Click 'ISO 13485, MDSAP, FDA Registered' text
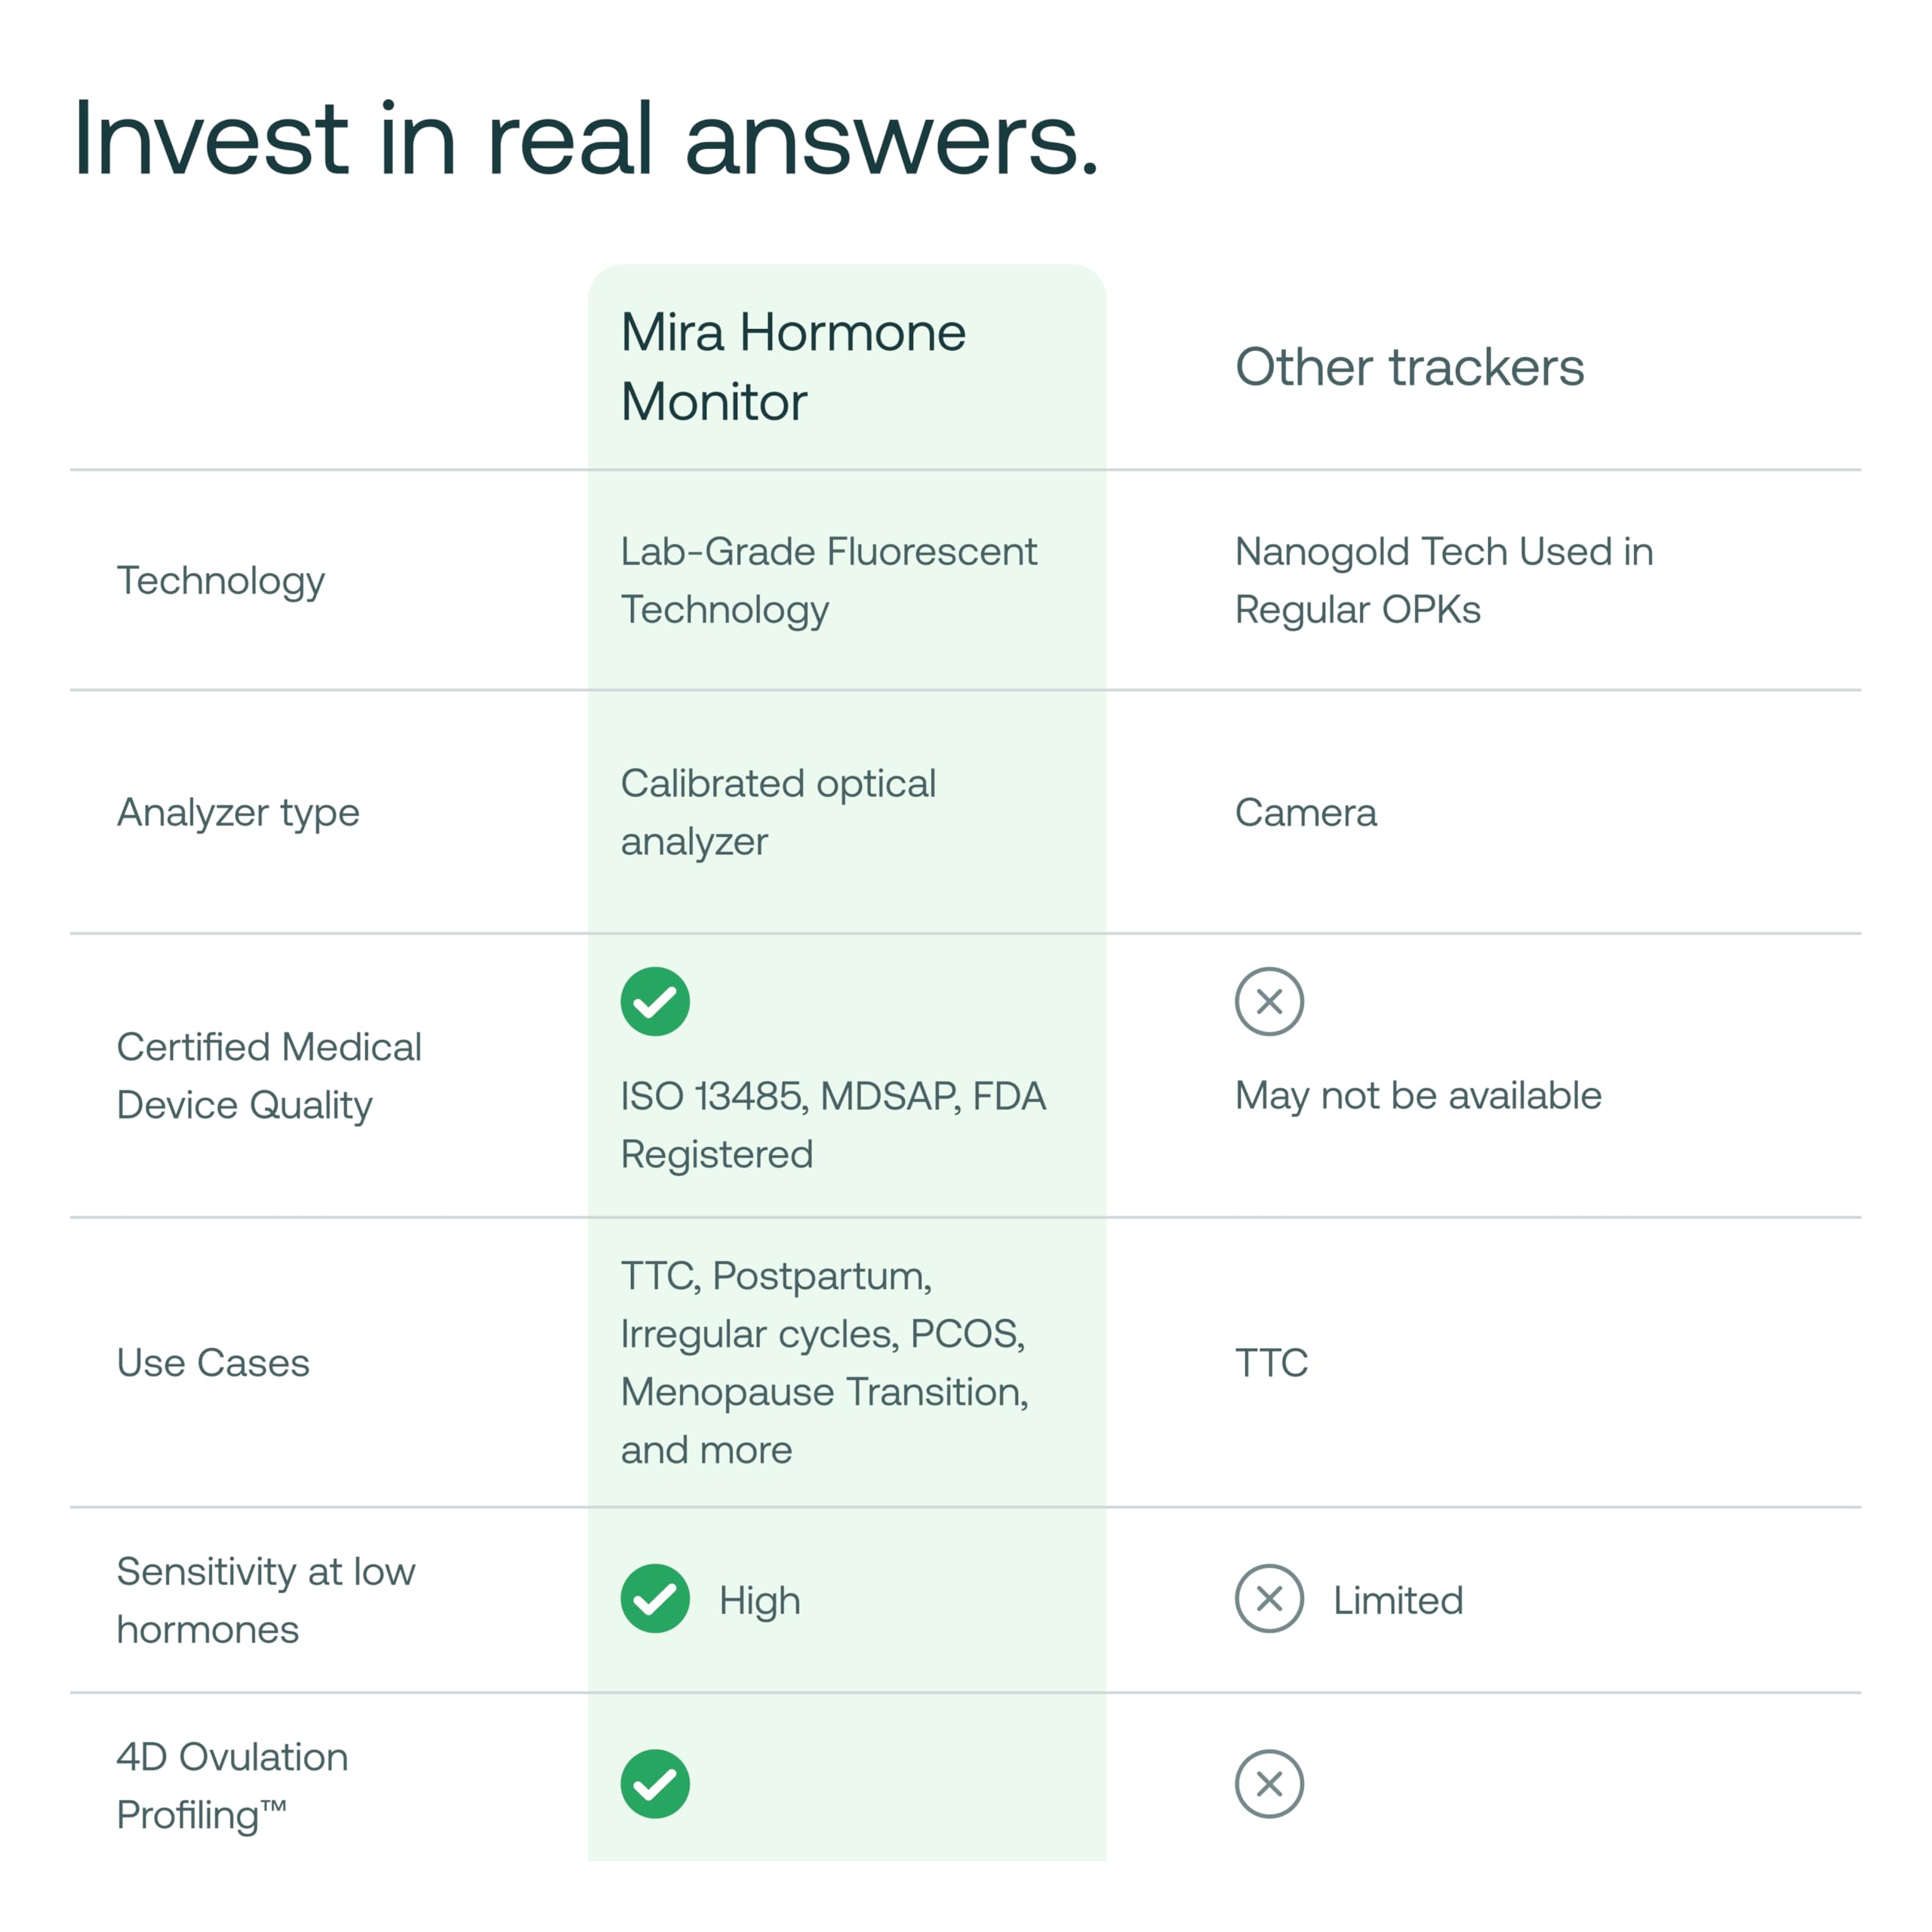 click(833, 1125)
